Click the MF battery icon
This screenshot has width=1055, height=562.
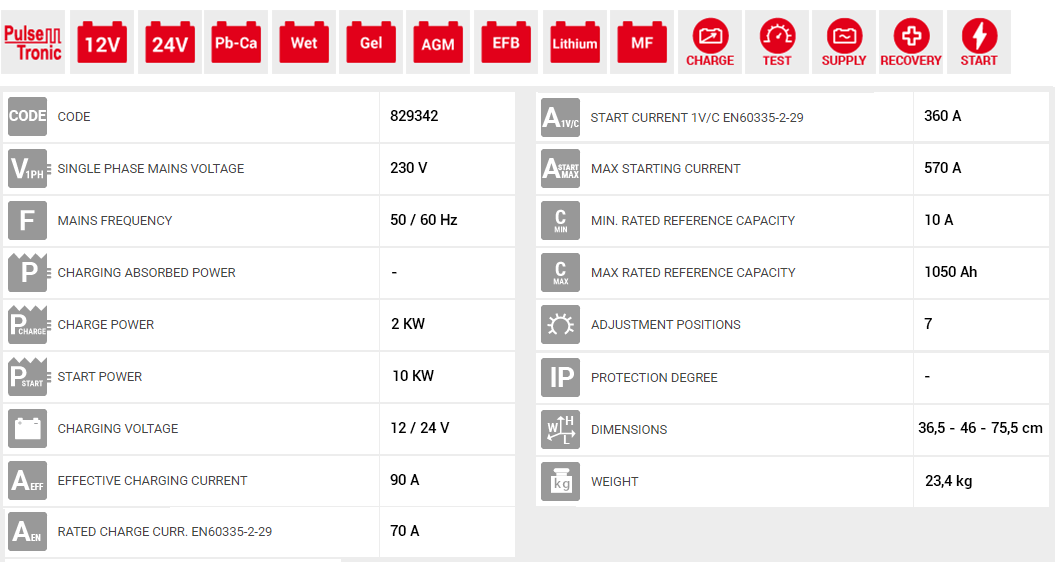[642, 43]
